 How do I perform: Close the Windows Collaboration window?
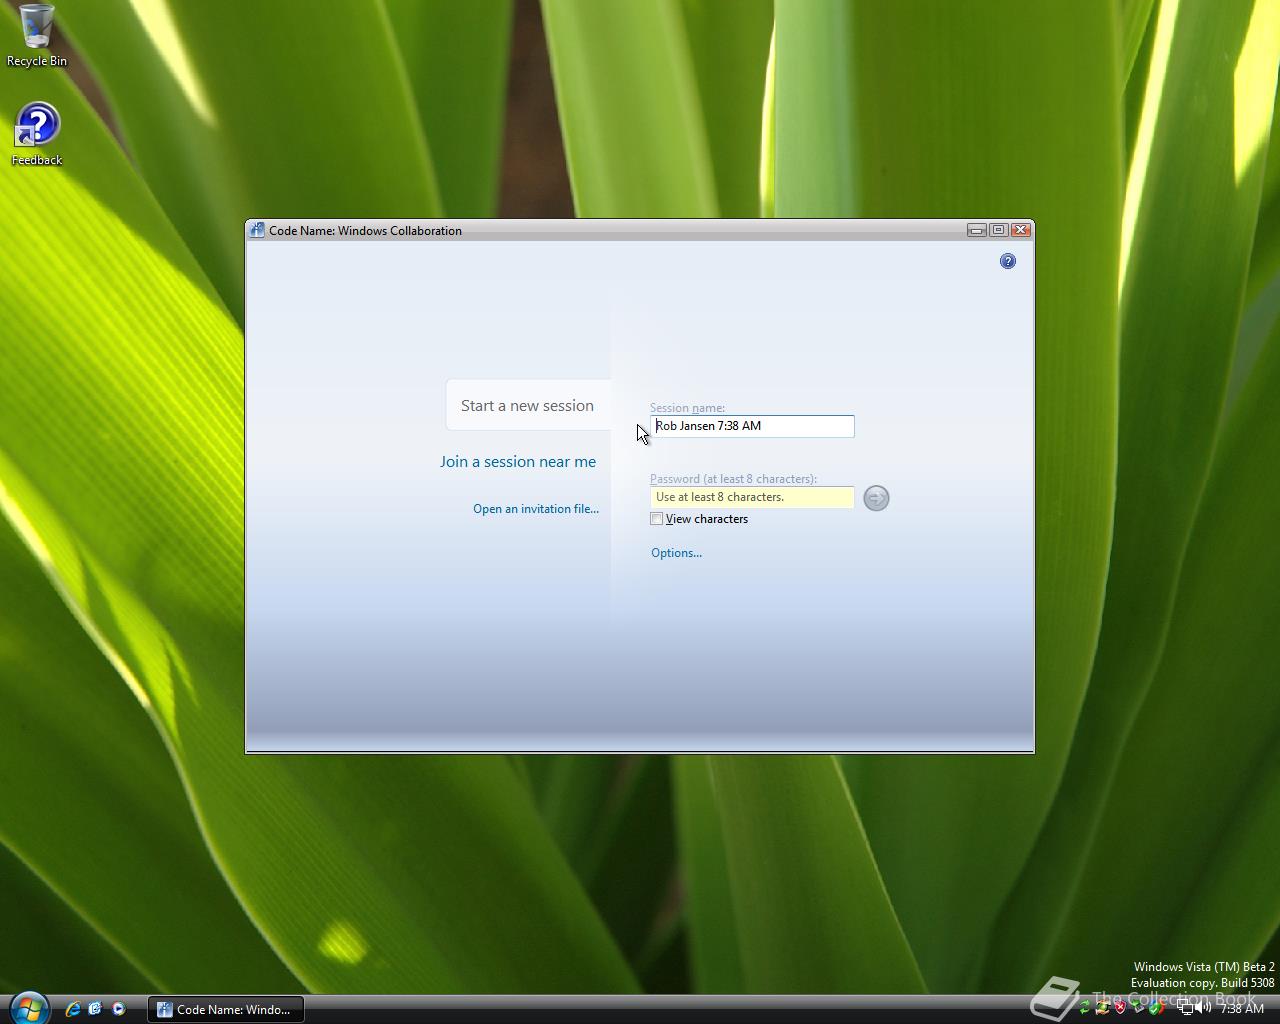(1020, 230)
